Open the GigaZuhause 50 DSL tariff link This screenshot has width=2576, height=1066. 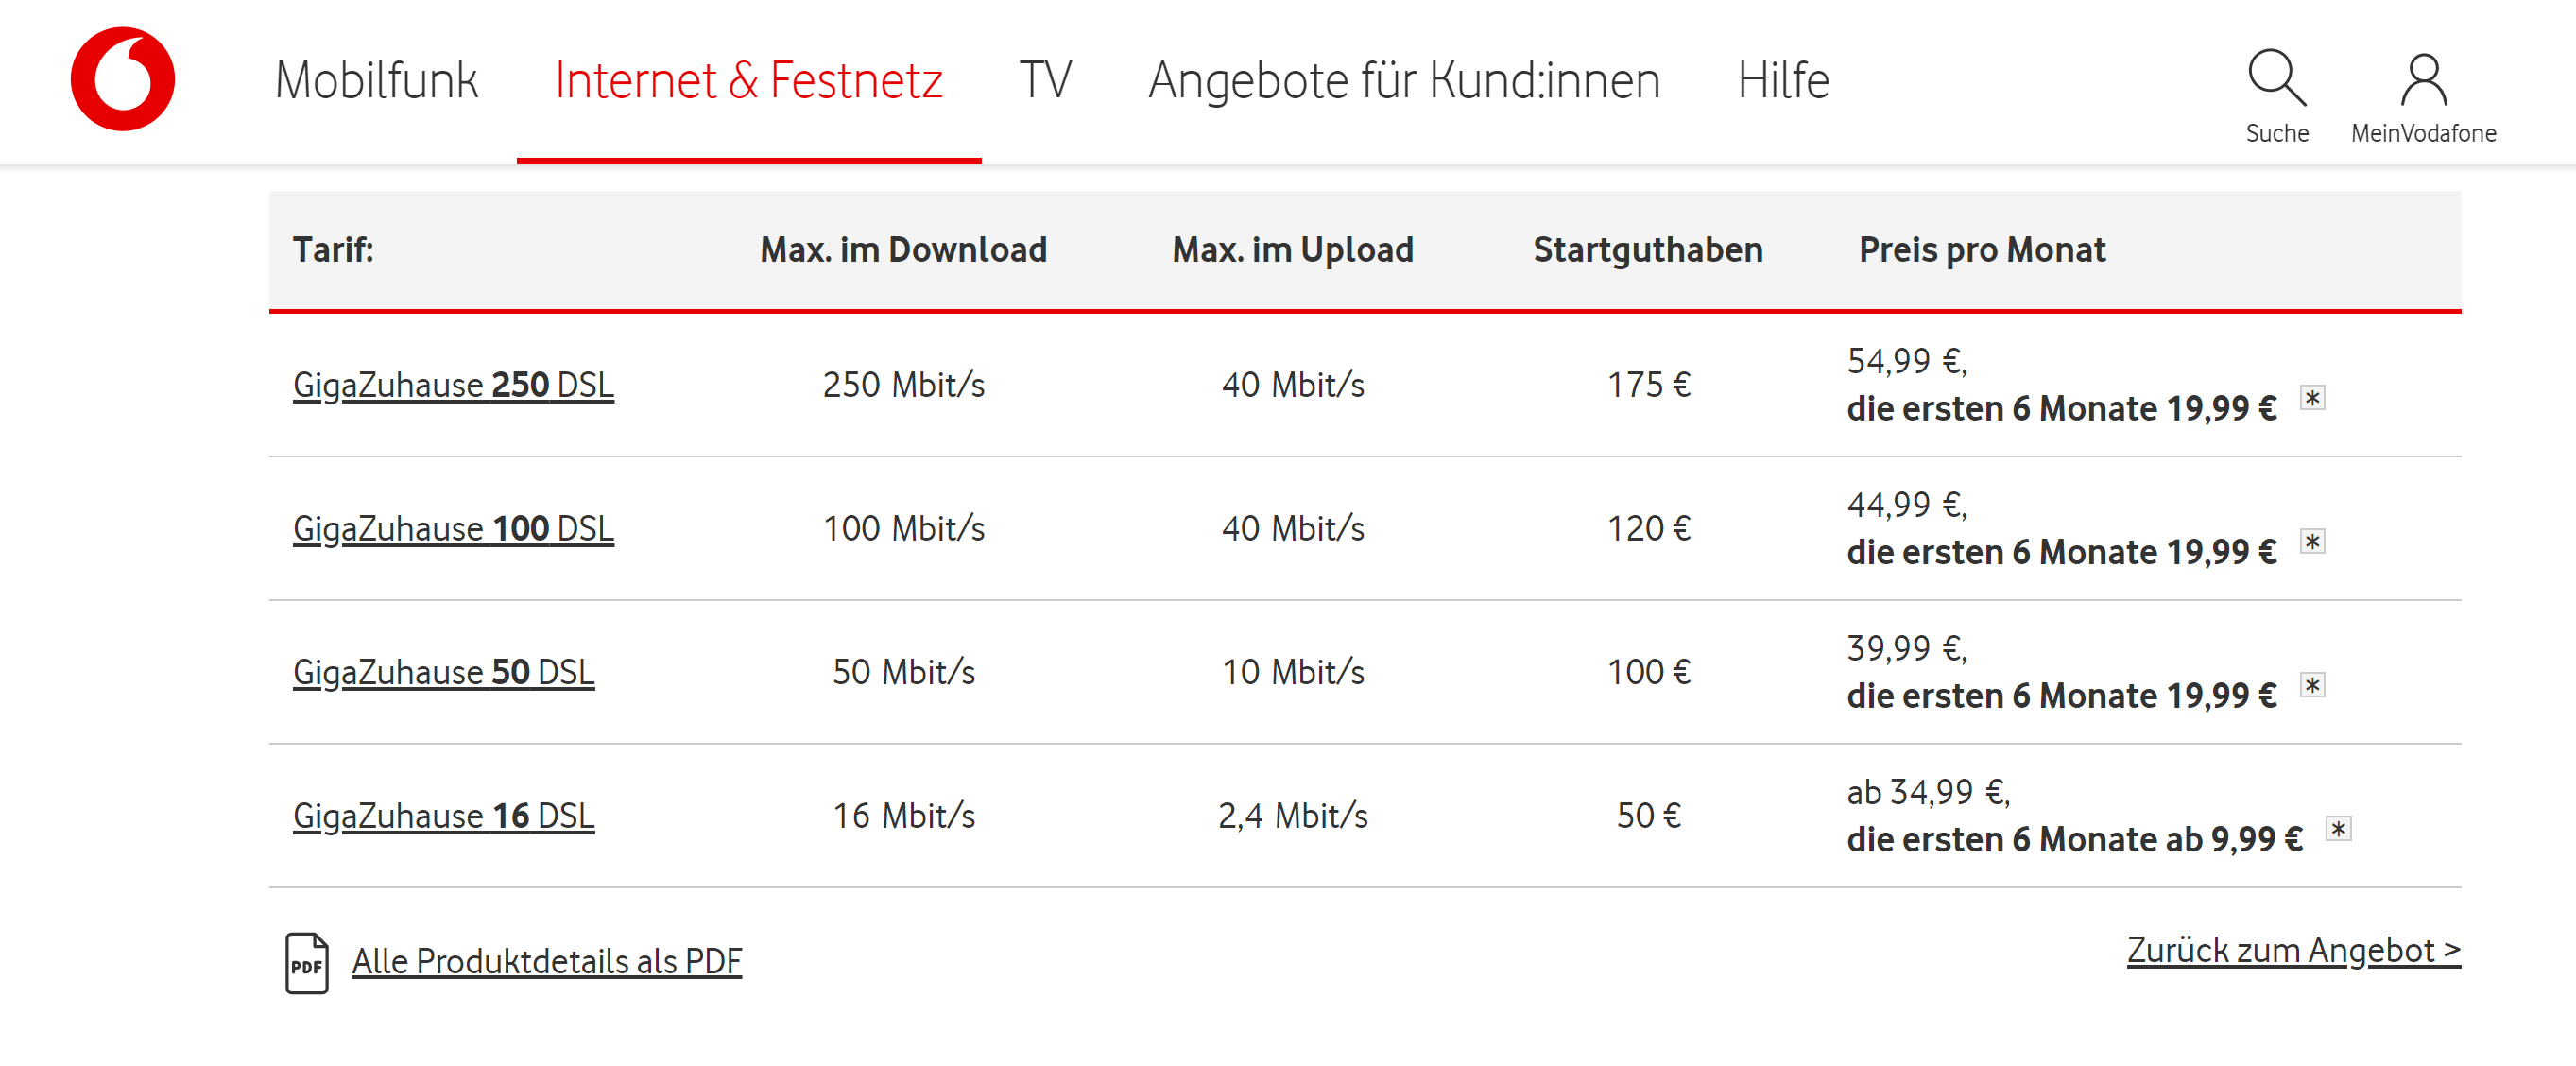pyautogui.click(x=444, y=672)
